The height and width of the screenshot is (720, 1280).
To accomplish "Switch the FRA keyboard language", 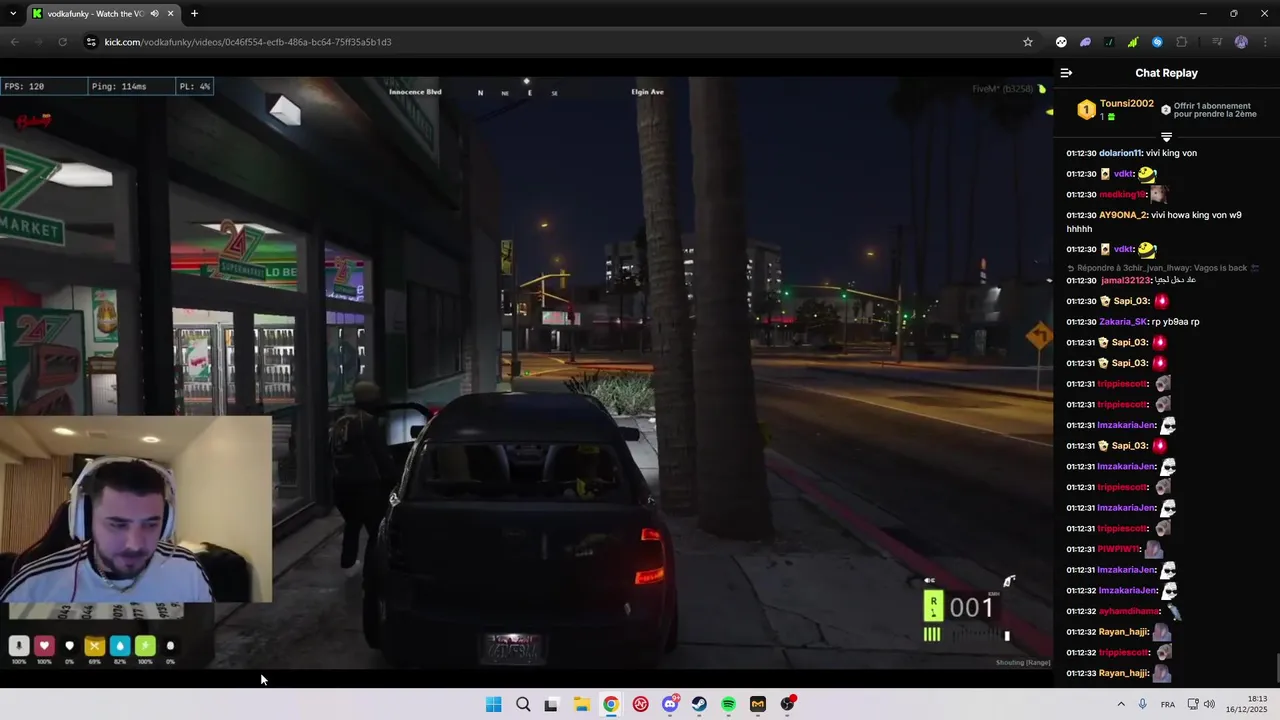I will coord(1167,704).
